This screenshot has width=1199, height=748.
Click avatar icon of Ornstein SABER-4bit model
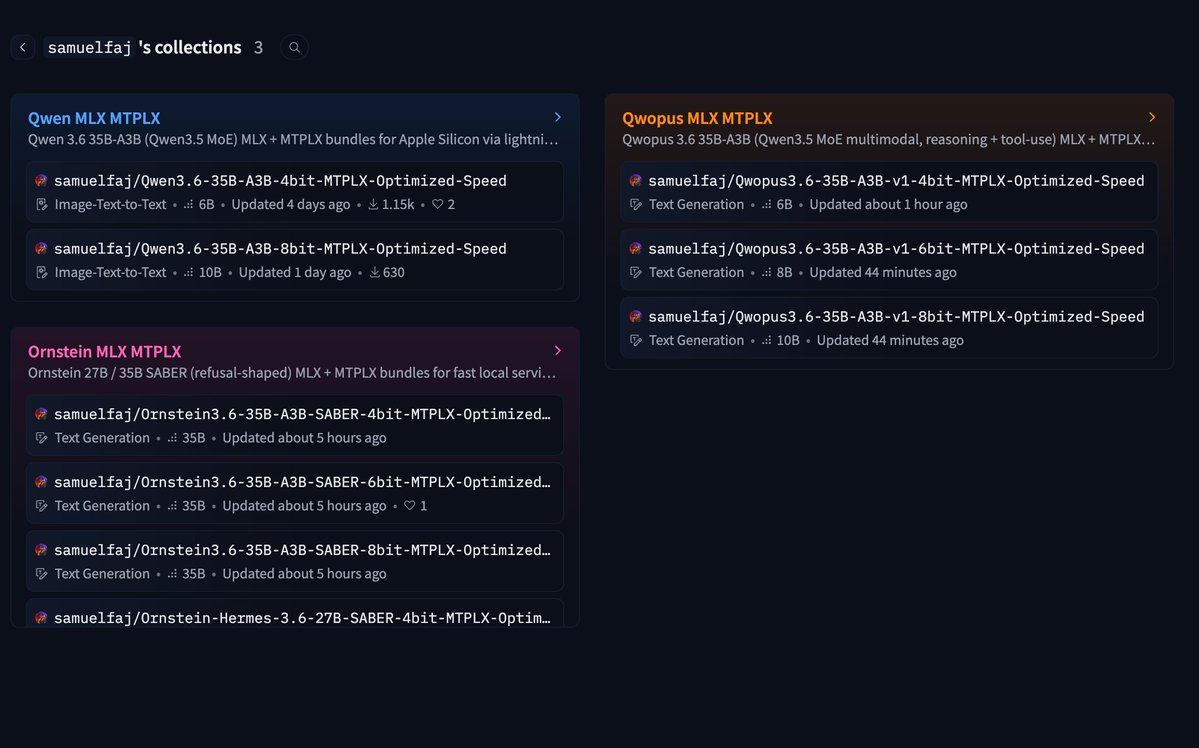(41, 414)
